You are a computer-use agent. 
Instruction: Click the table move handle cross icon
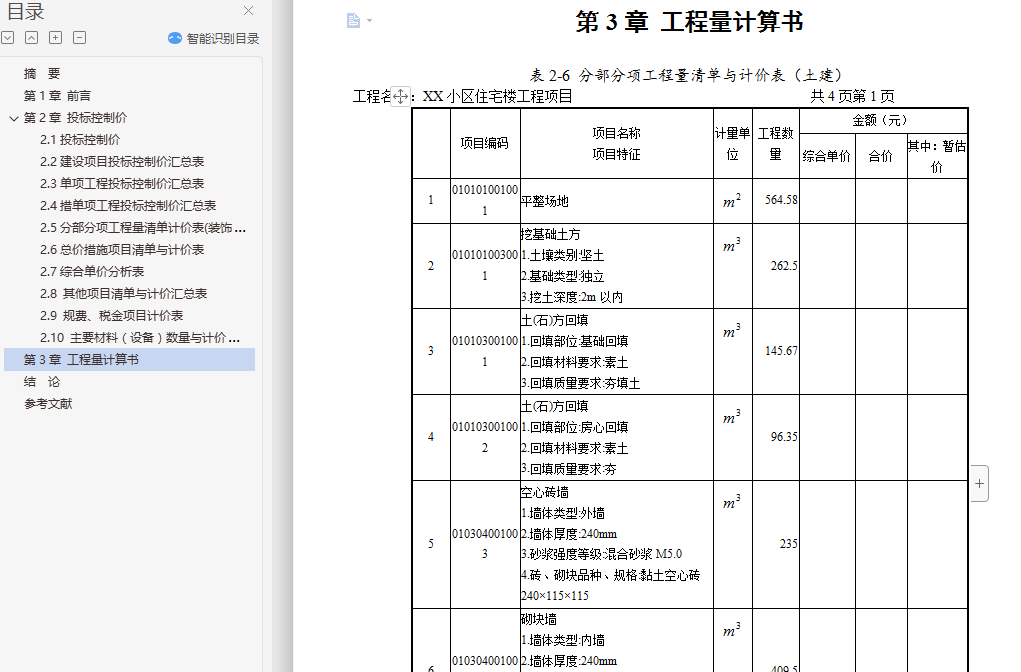[400, 97]
